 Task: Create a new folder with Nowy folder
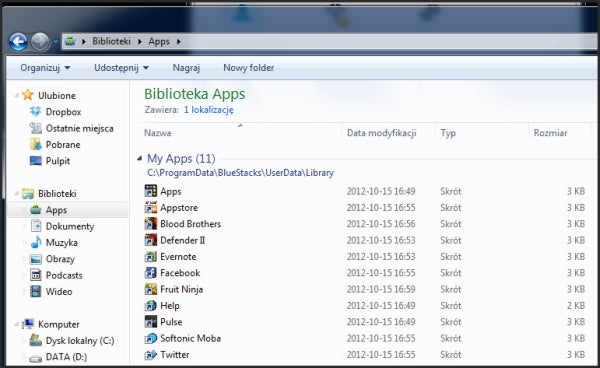point(248,68)
